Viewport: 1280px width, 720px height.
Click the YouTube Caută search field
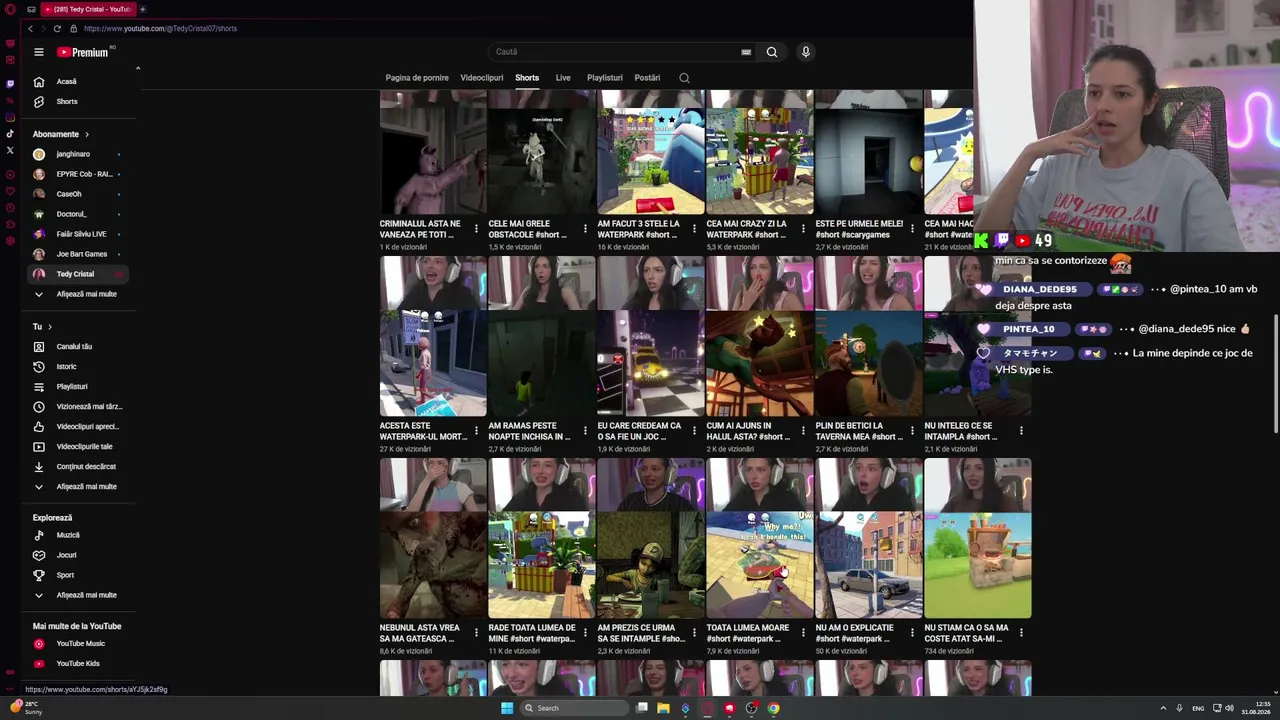point(615,52)
